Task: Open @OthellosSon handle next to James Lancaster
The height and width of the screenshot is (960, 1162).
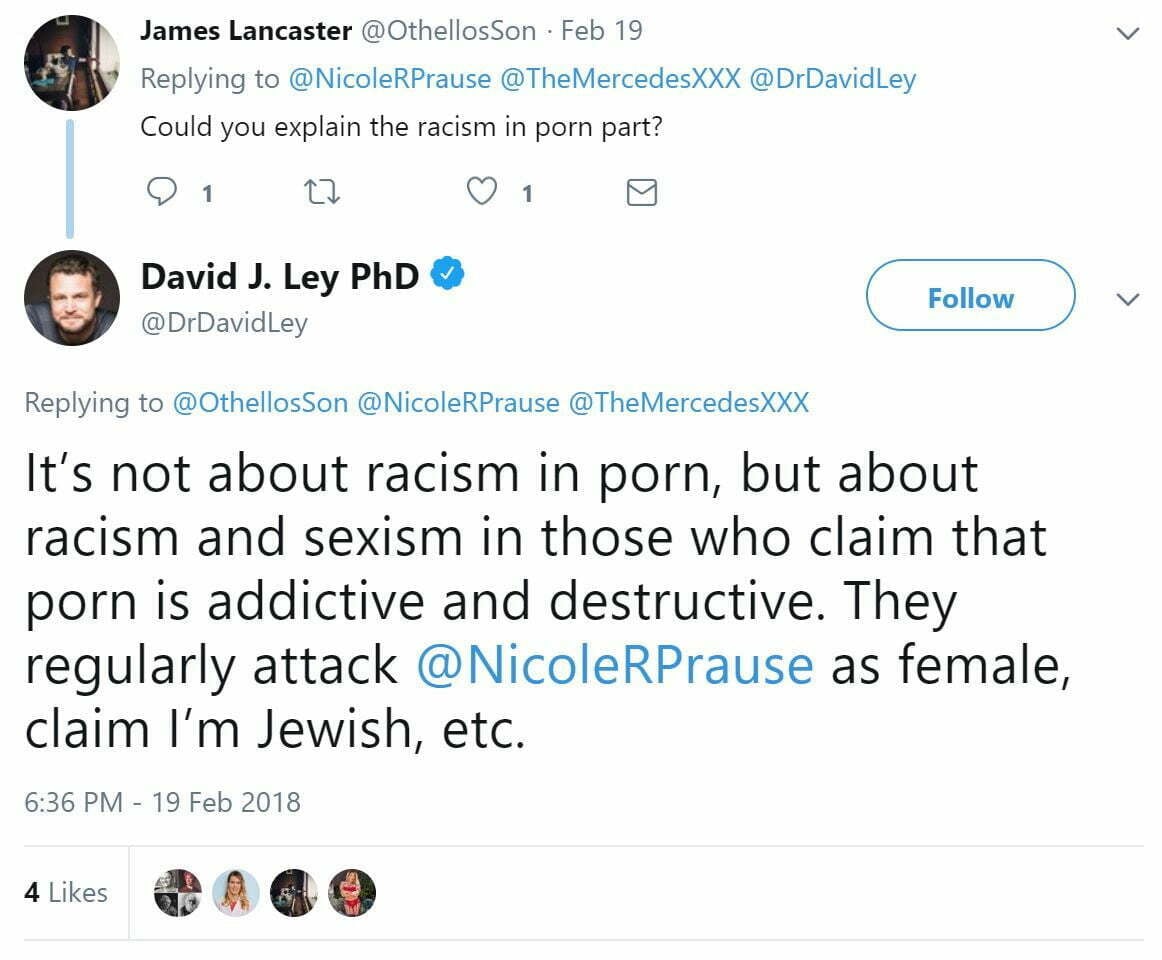Action: 448,31
